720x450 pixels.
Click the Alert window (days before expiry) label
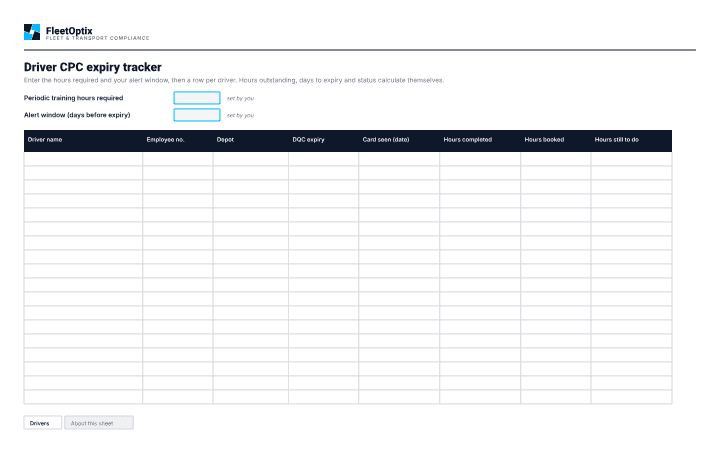click(x=77, y=115)
